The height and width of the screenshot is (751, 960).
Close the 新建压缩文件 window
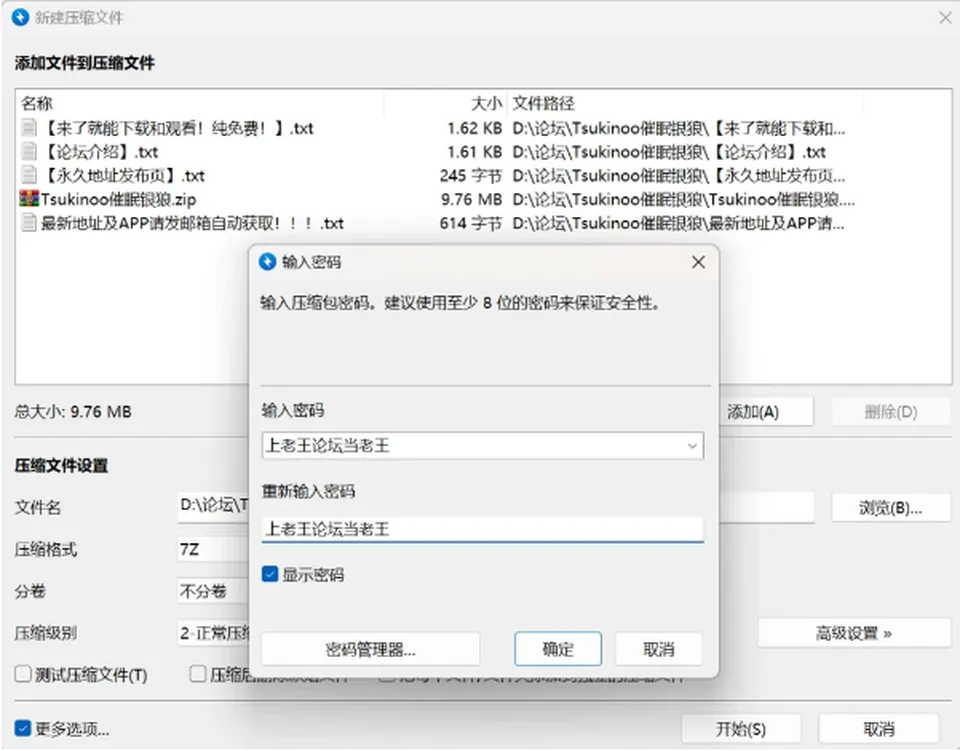pyautogui.click(x=945, y=18)
